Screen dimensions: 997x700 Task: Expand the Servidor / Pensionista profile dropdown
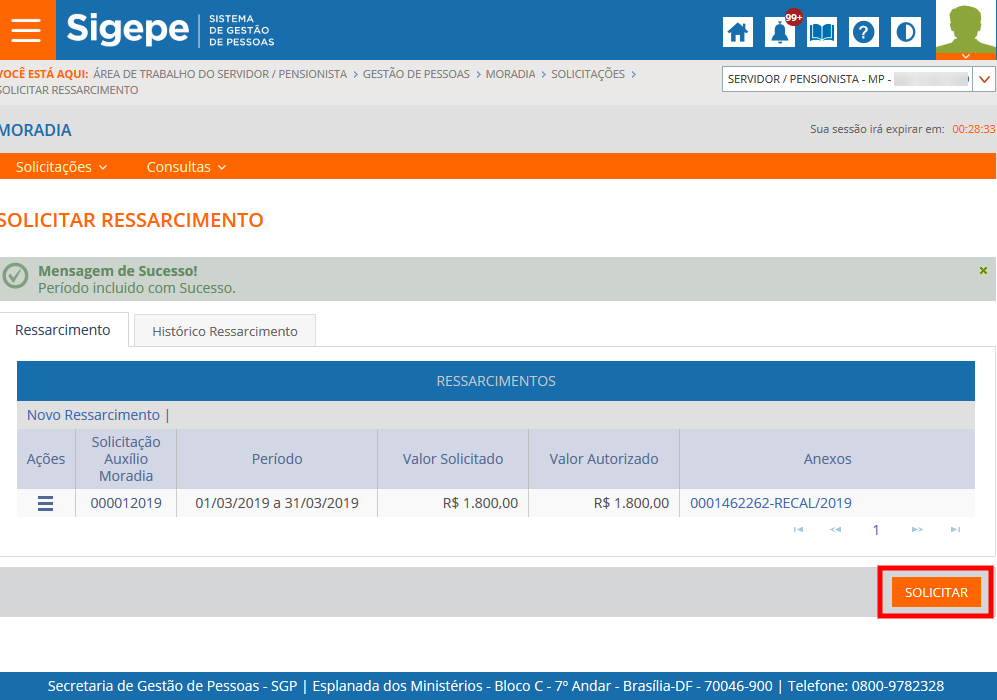984,79
